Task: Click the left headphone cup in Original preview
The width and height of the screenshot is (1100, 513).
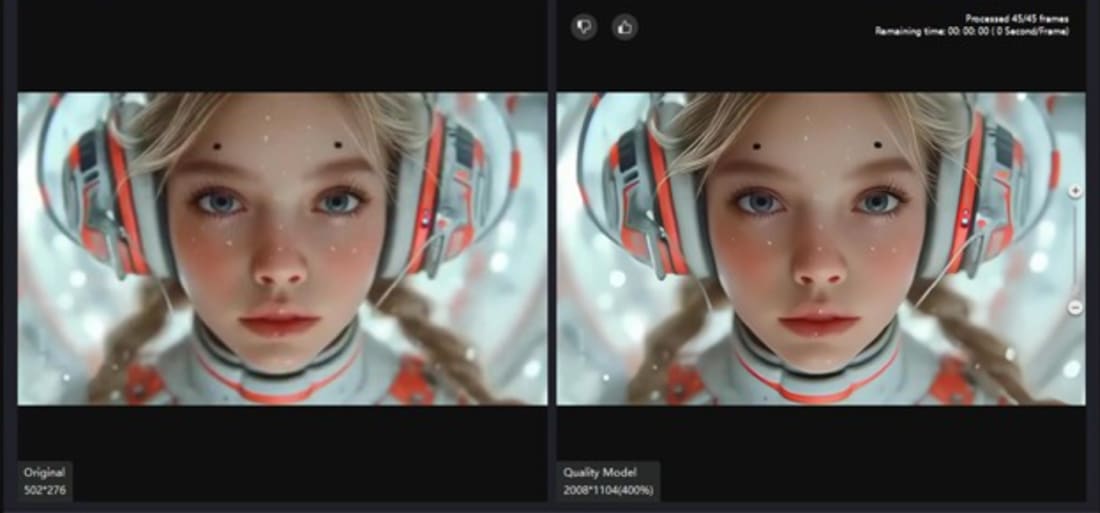Action: (x=95, y=190)
